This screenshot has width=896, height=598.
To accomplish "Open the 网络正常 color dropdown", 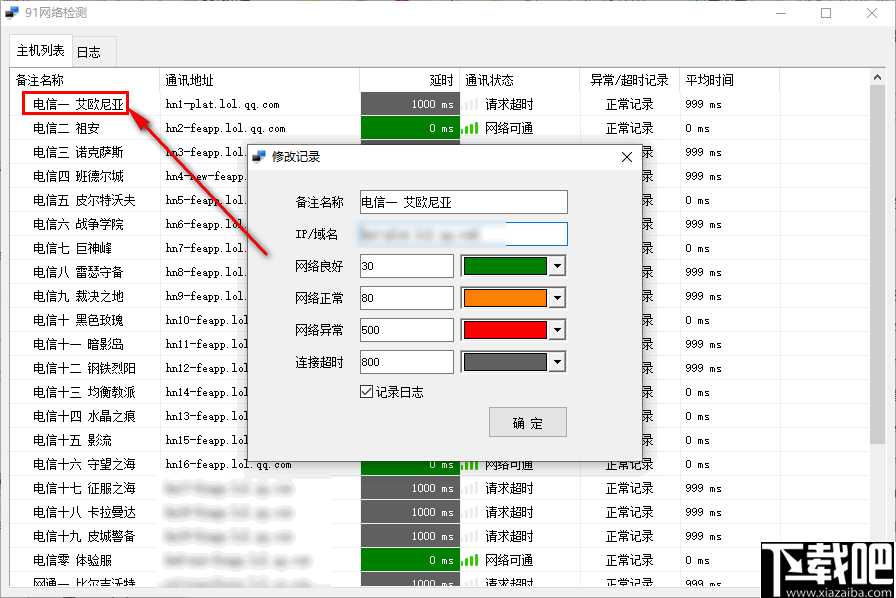I will tap(559, 297).
